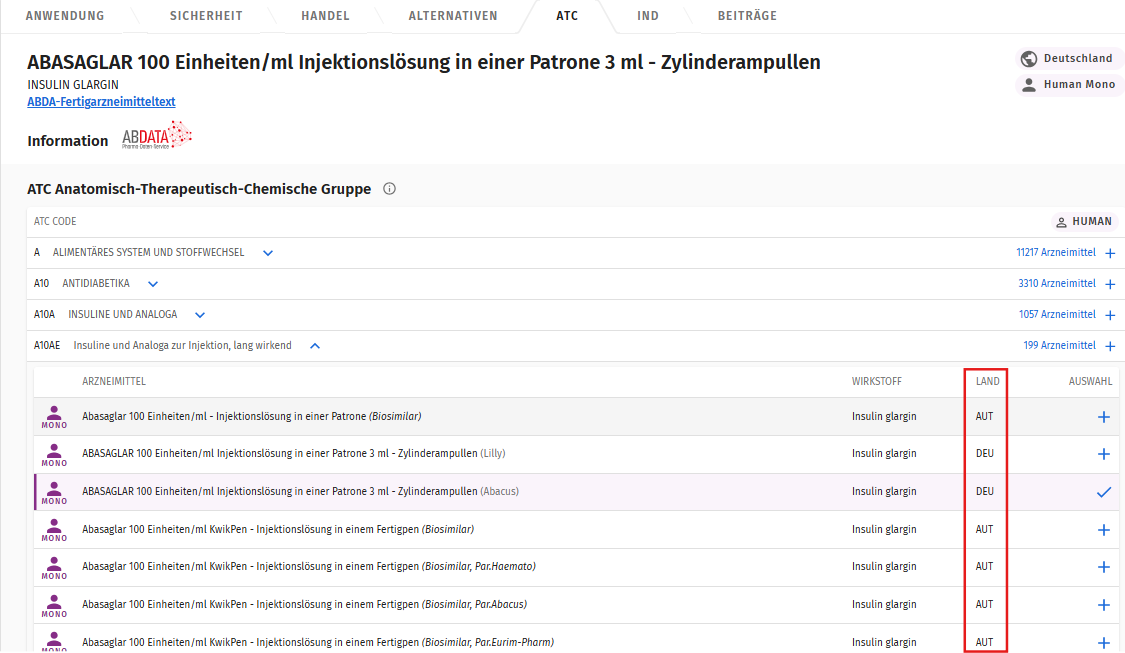Add KwikPen (Biosimilar, Par.Eurim-Pharm) to selection
Image resolution: width=1125 pixels, height=653 pixels.
click(x=1103, y=643)
